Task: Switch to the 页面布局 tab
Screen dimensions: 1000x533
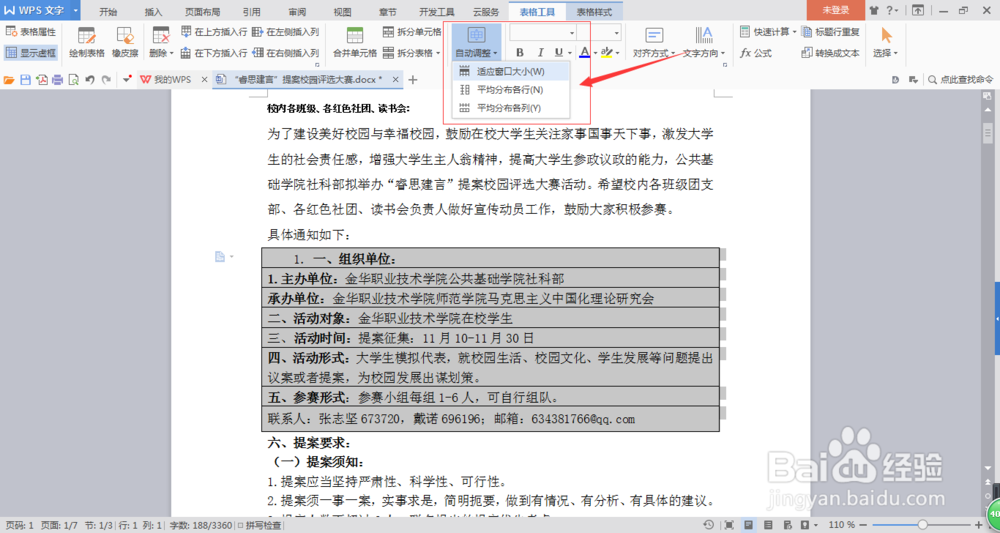Action: click(202, 11)
